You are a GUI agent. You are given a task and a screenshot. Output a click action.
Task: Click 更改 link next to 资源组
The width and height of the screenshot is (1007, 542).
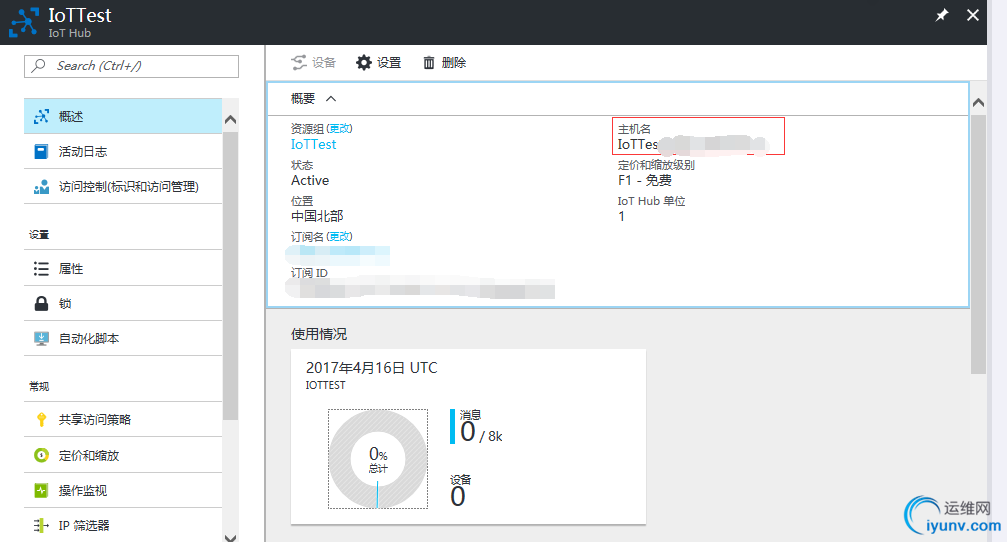coord(340,128)
